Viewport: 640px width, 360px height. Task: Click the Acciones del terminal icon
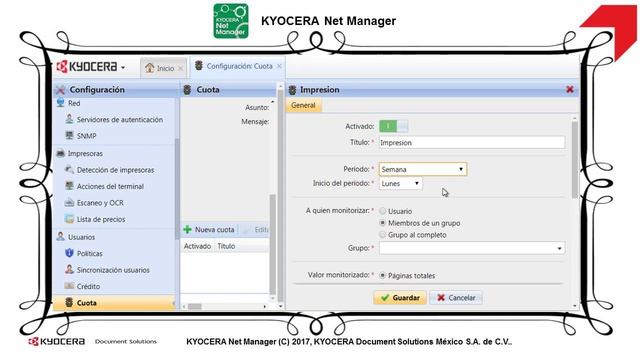point(69,186)
